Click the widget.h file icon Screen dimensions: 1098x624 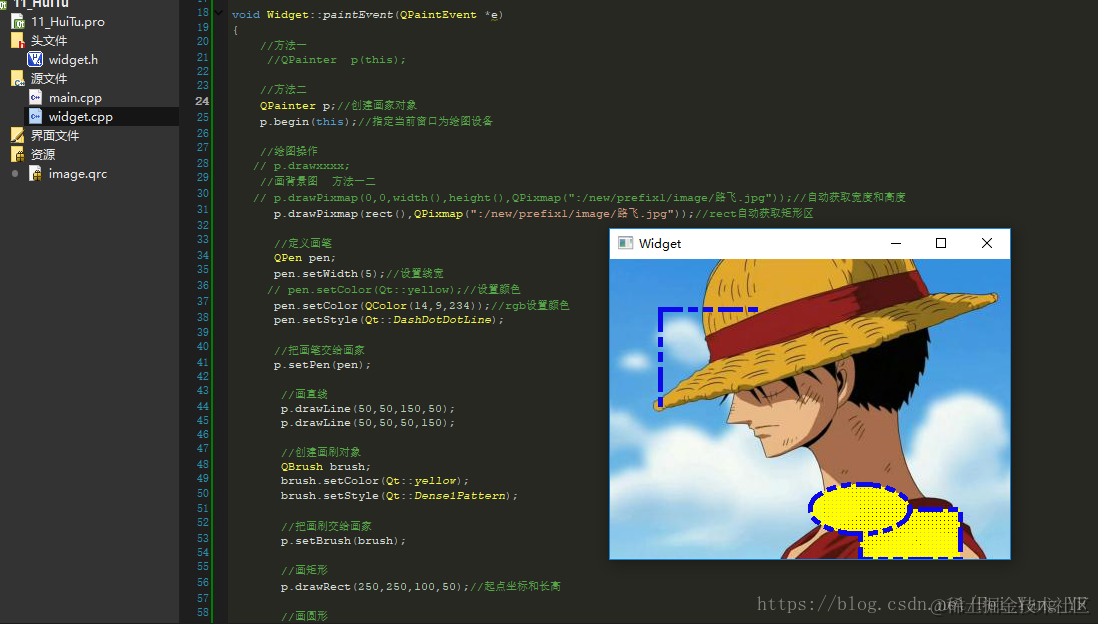[35, 60]
